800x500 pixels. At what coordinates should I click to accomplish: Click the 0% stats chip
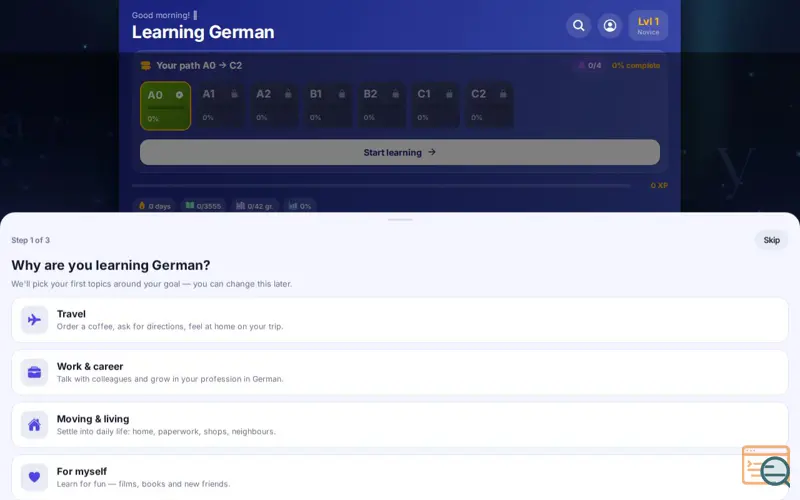(x=300, y=206)
